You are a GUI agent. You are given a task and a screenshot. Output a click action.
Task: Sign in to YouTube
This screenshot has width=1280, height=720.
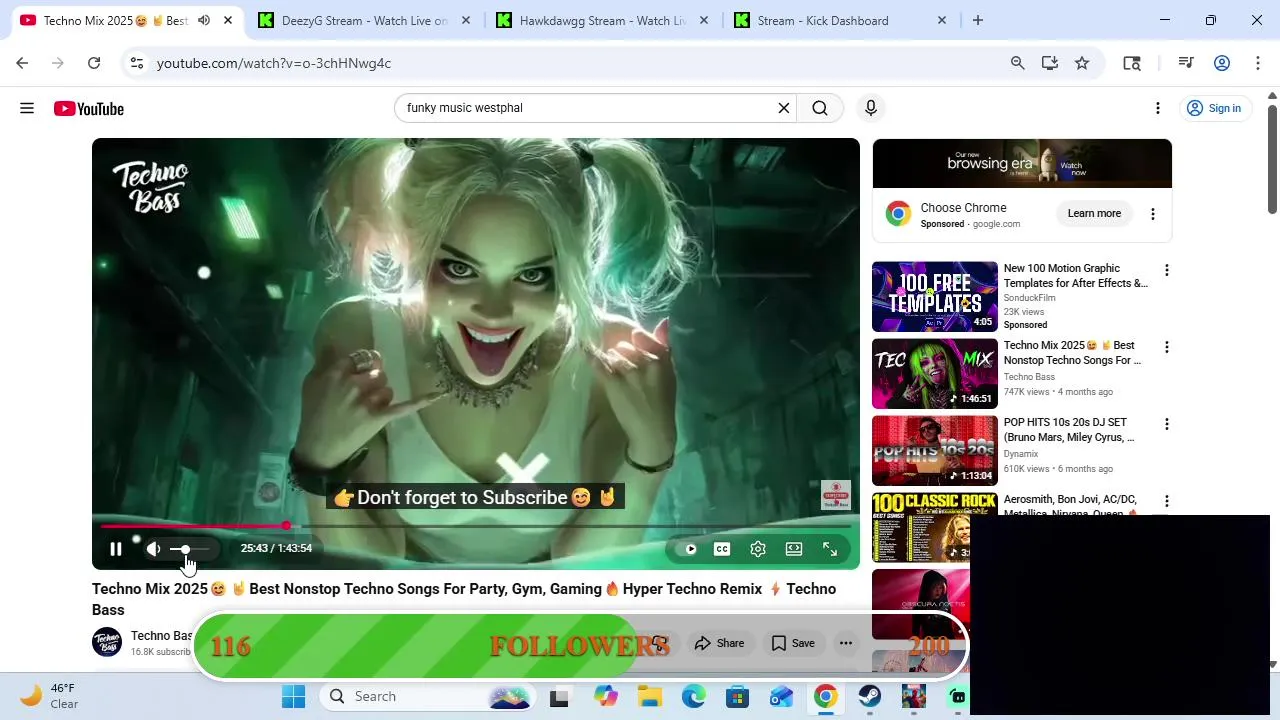tap(1213, 108)
